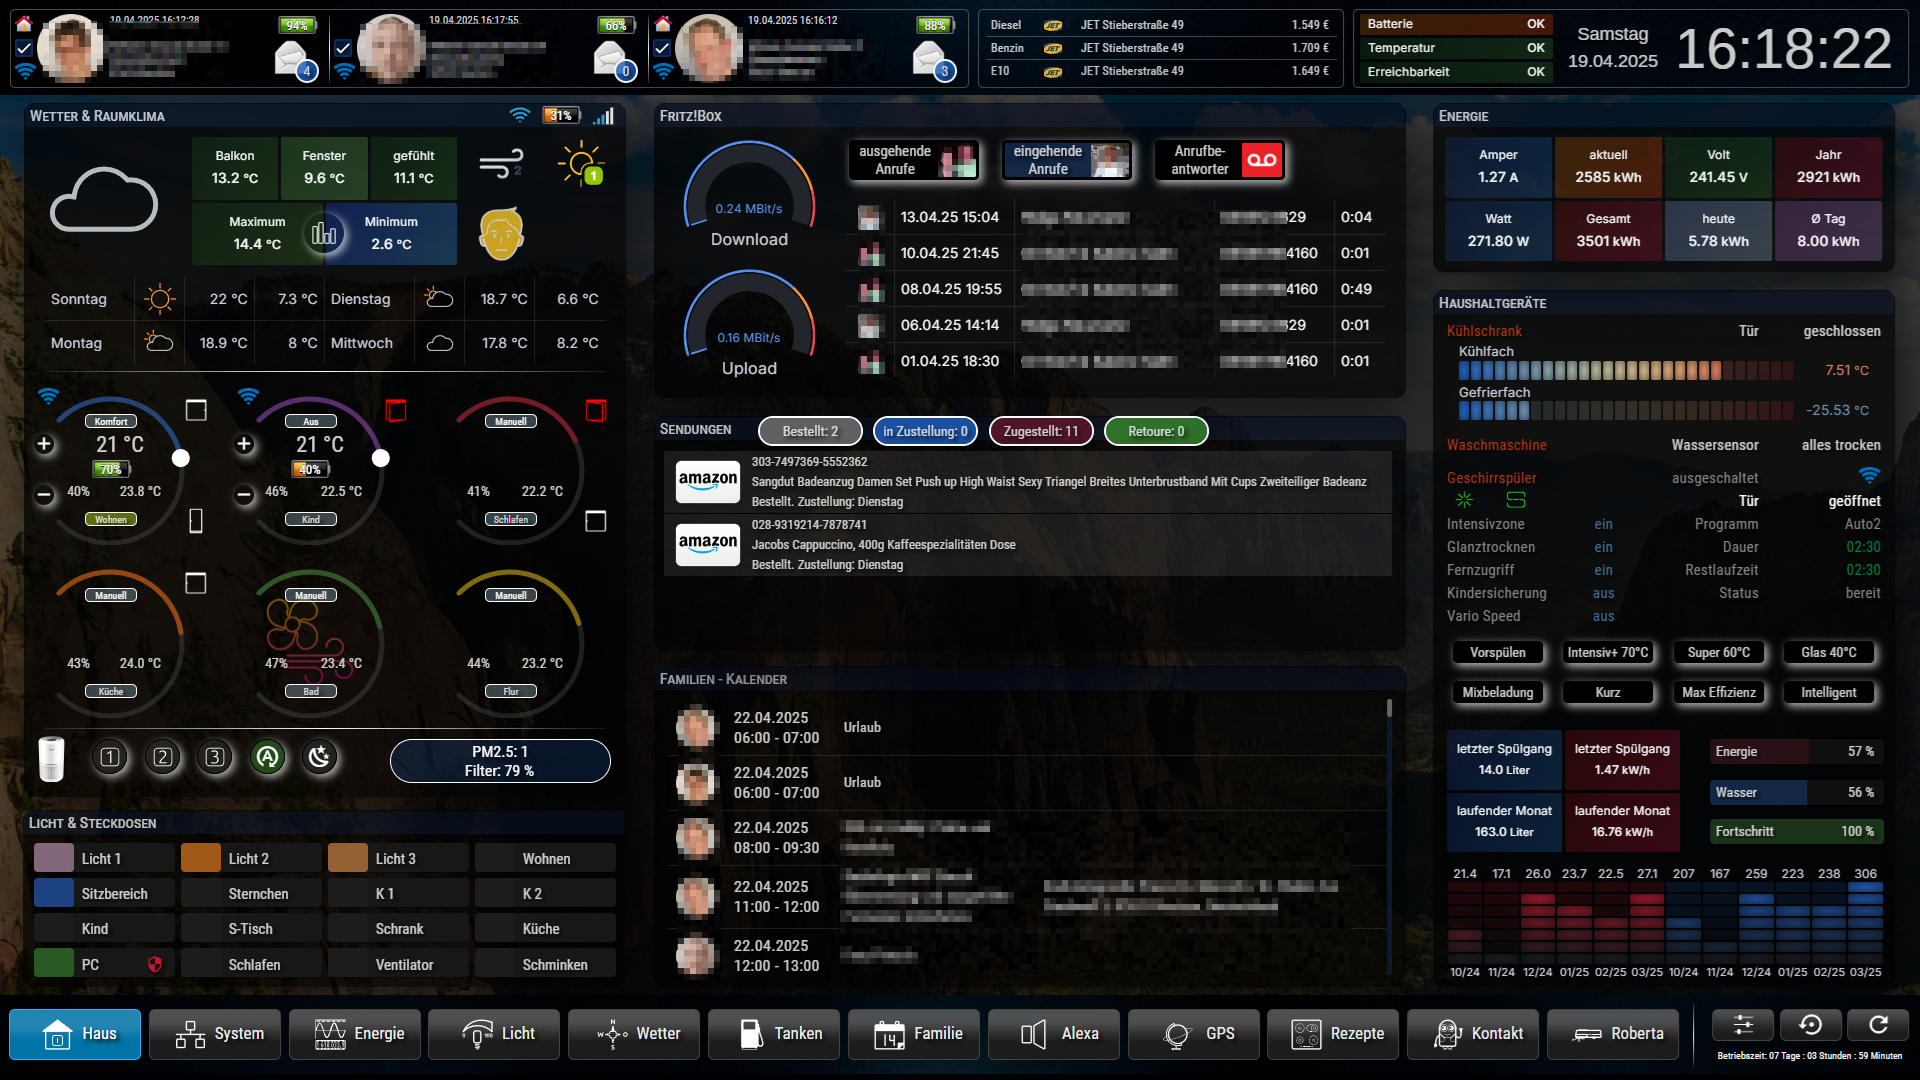1920x1080 pixels.
Task: Start the Intensiv+ 70°C dishwasher program
Action: (x=1607, y=653)
